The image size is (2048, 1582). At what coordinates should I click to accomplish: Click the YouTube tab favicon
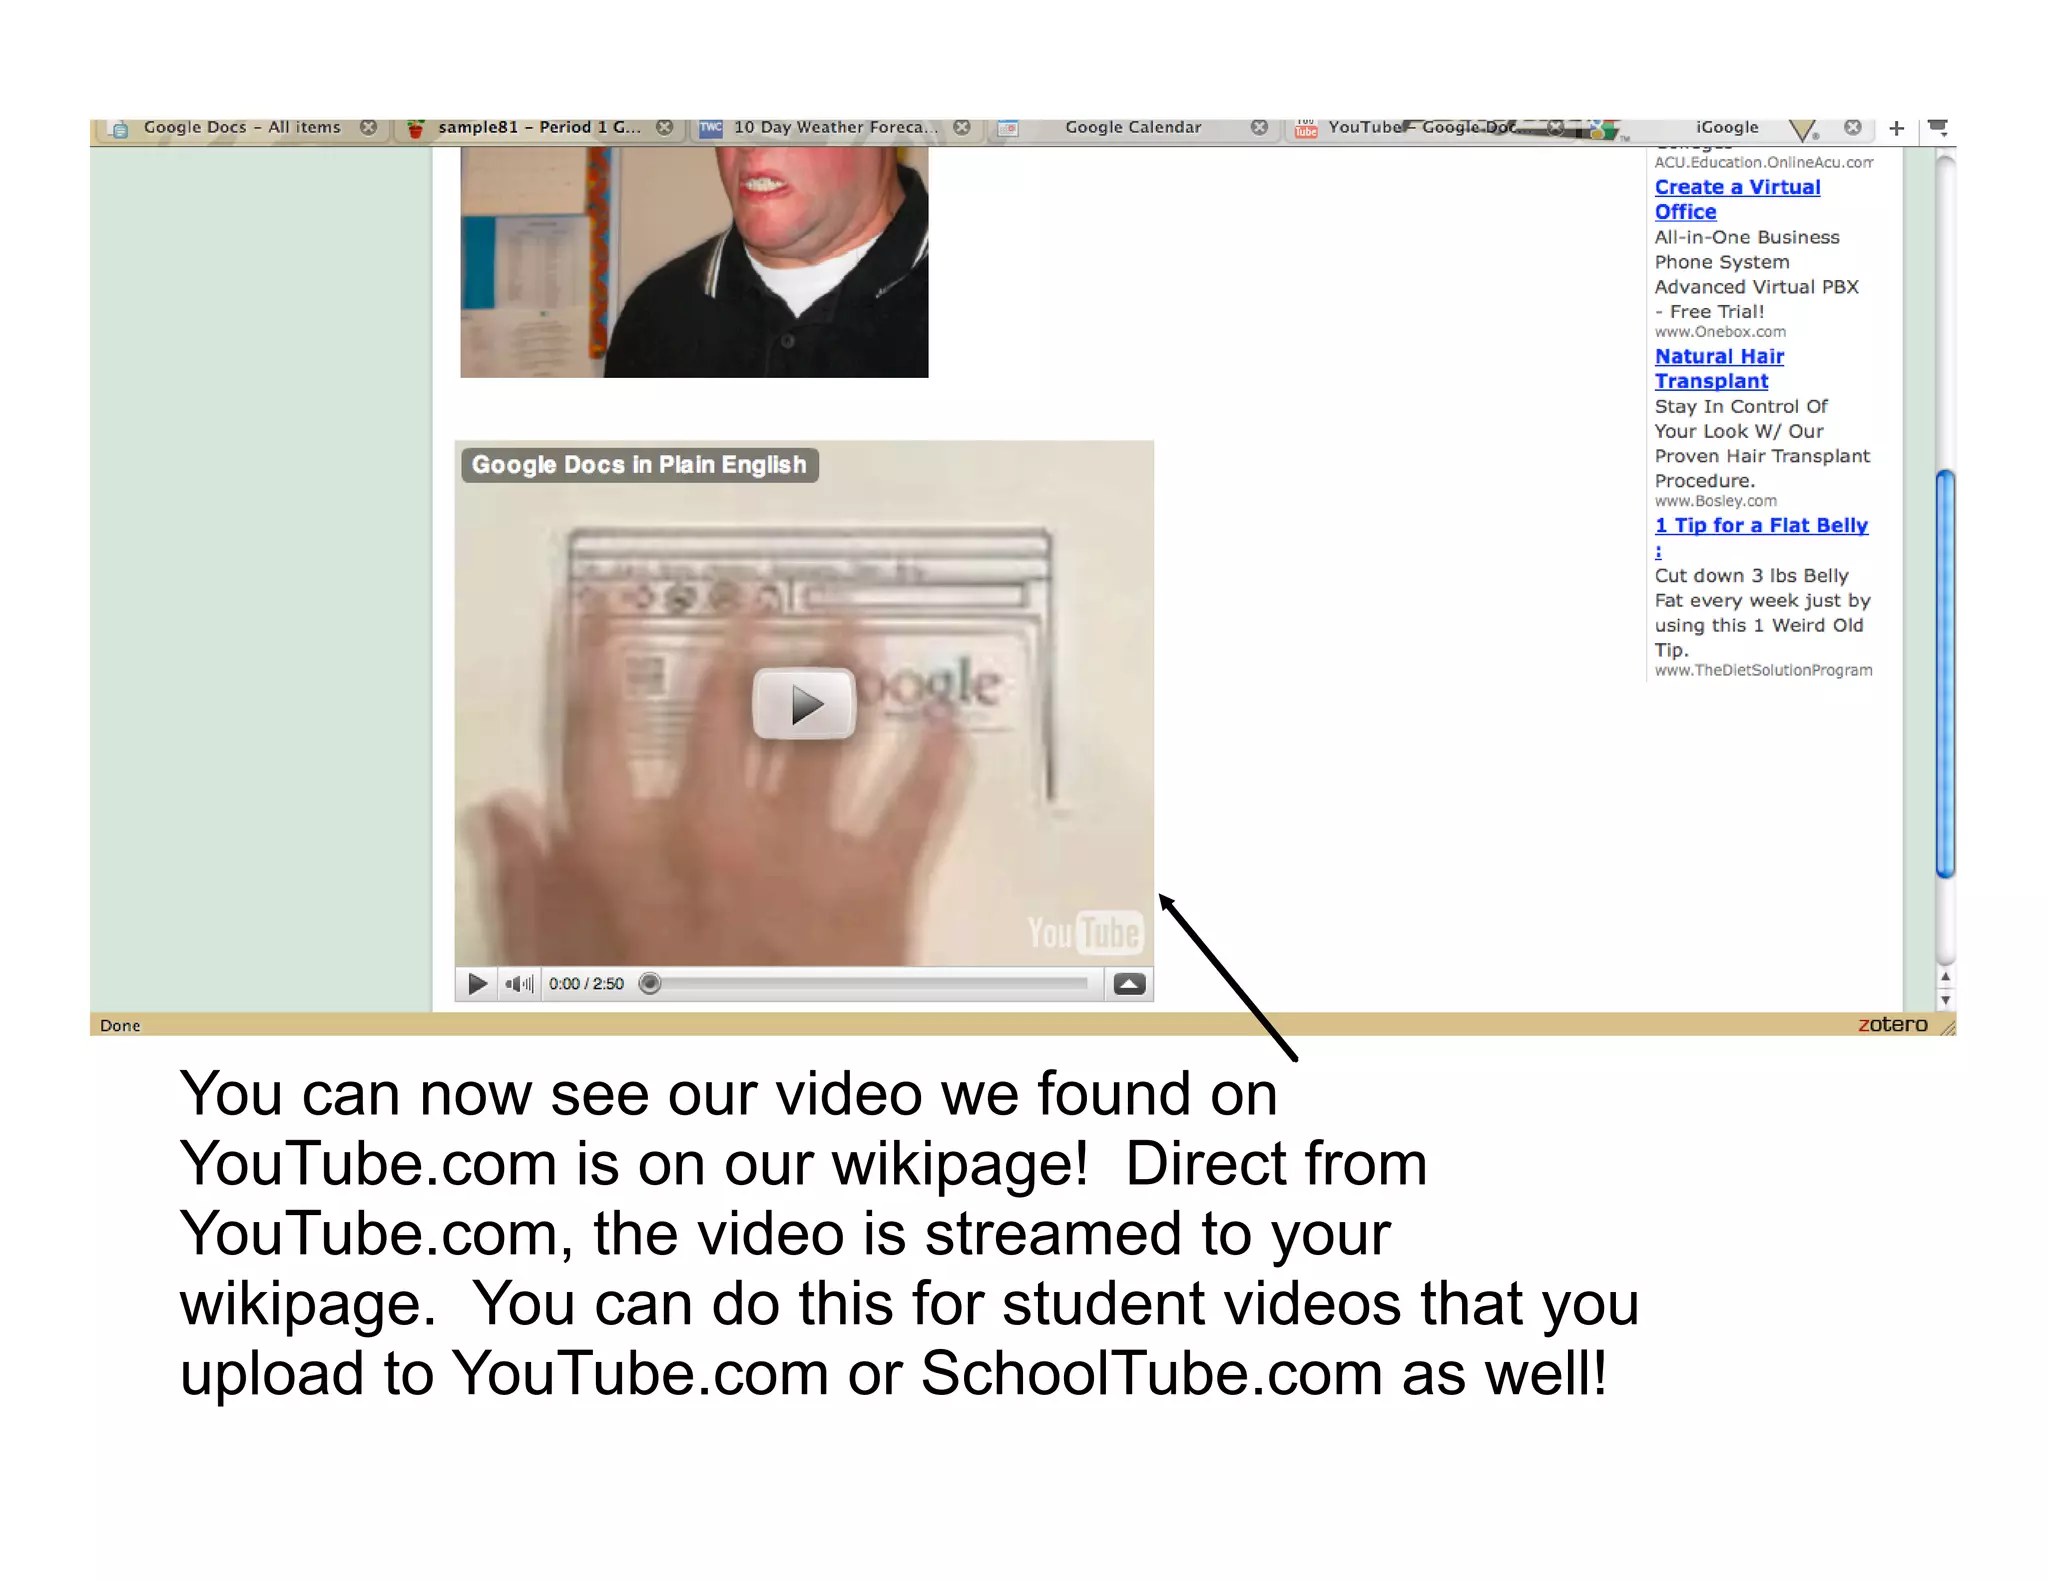click(1305, 128)
